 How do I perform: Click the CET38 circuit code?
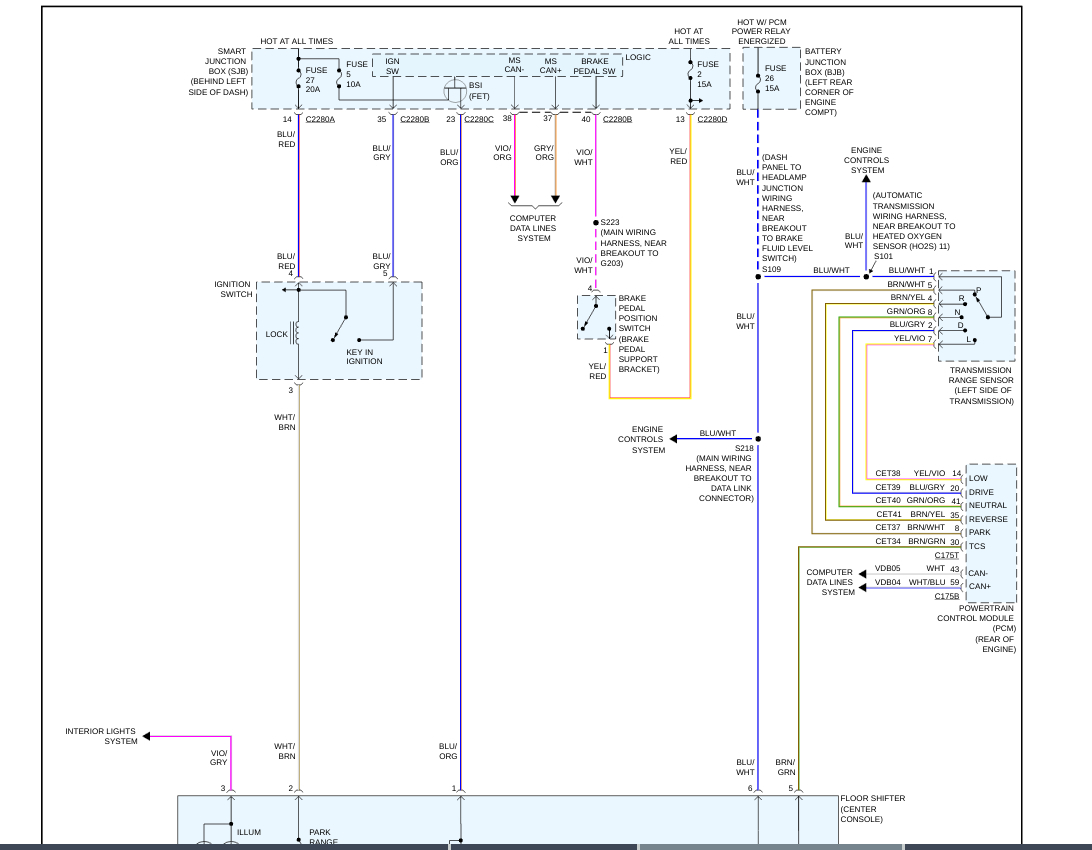[888, 473]
